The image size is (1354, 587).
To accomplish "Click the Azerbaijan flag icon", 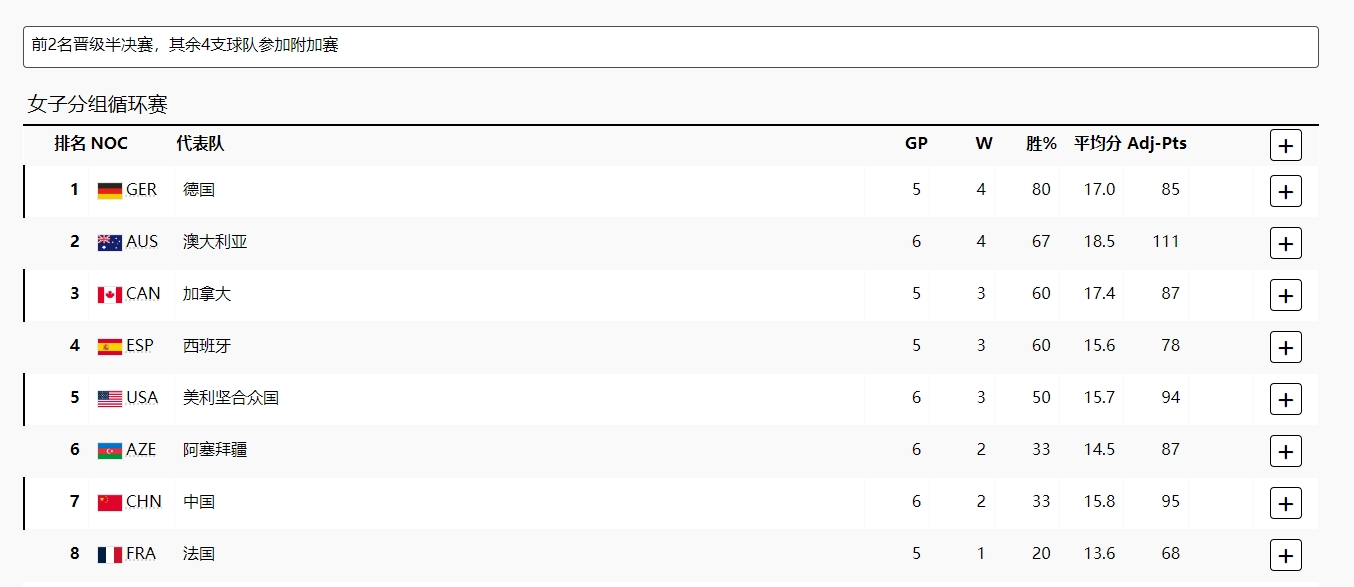I will [109, 450].
